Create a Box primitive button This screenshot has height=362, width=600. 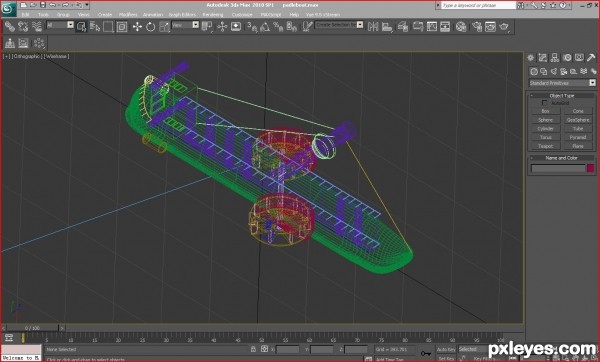(x=546, y=111)
